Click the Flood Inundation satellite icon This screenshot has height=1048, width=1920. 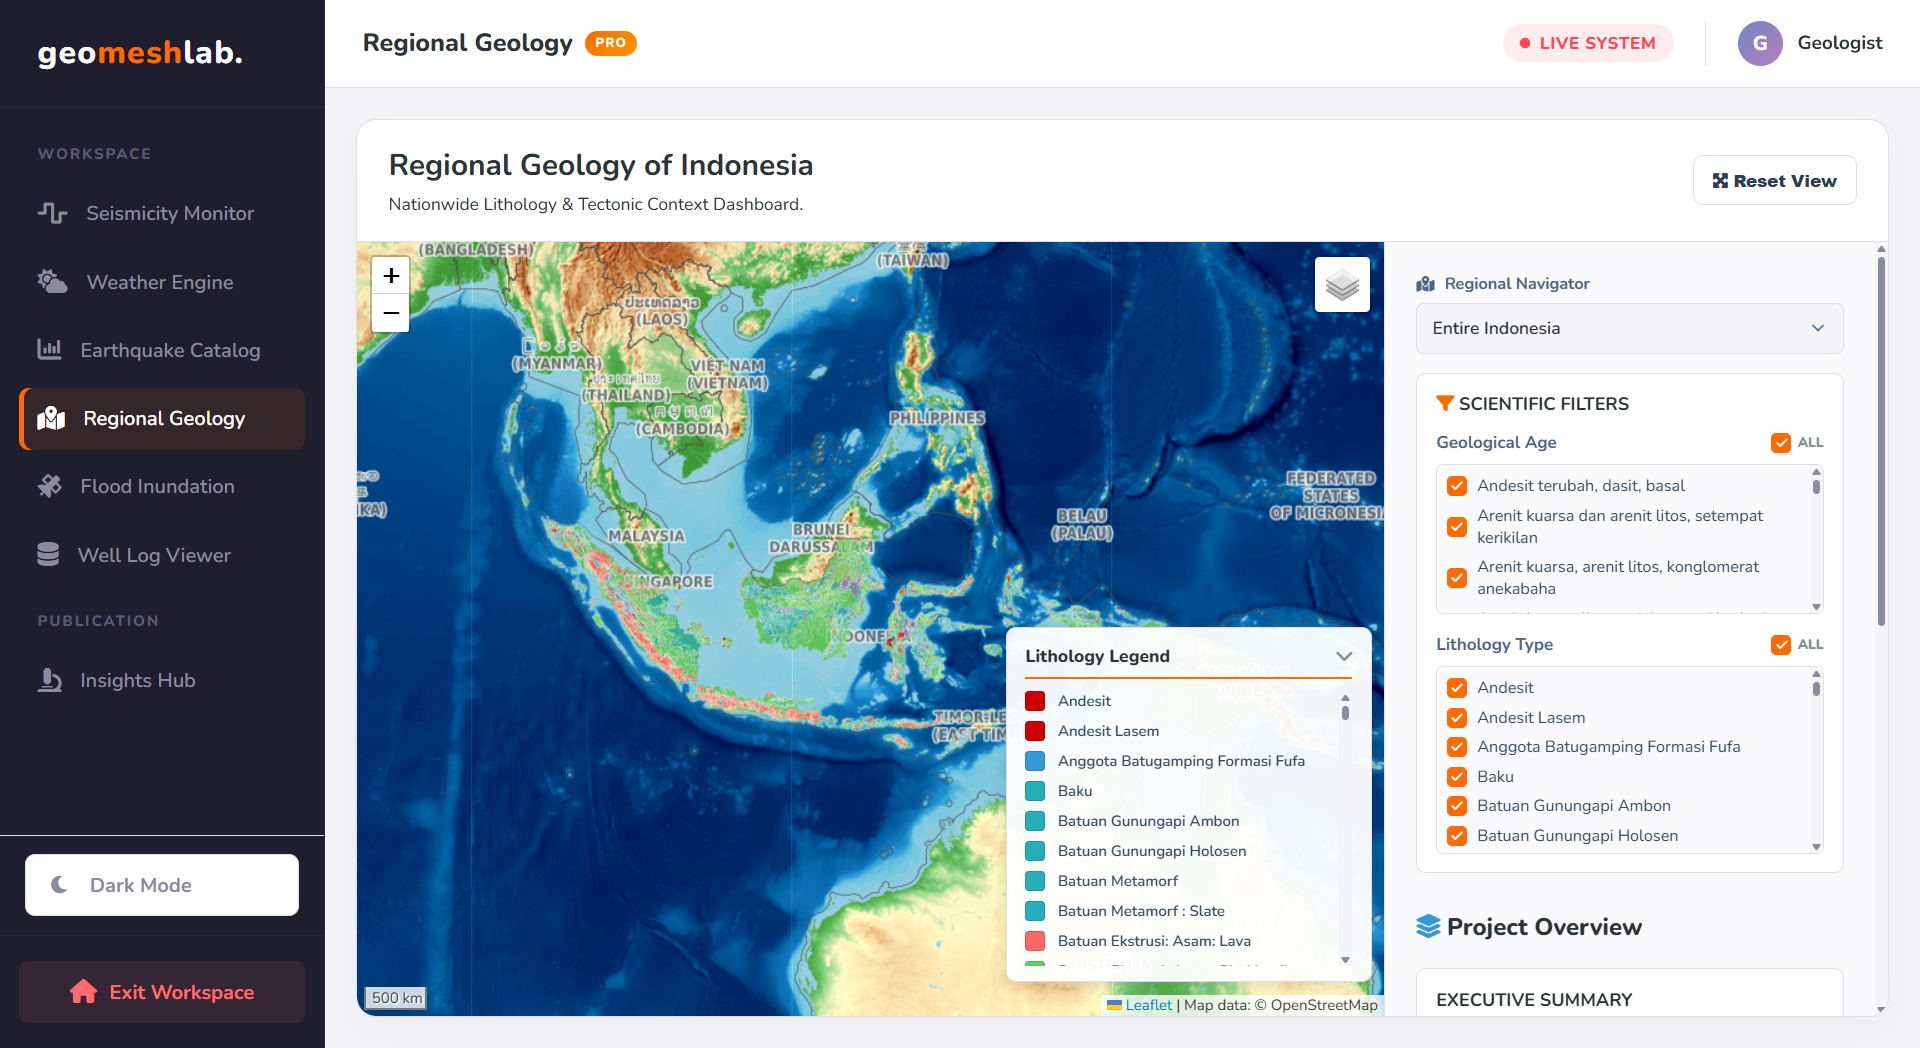[x=49, y=486]
